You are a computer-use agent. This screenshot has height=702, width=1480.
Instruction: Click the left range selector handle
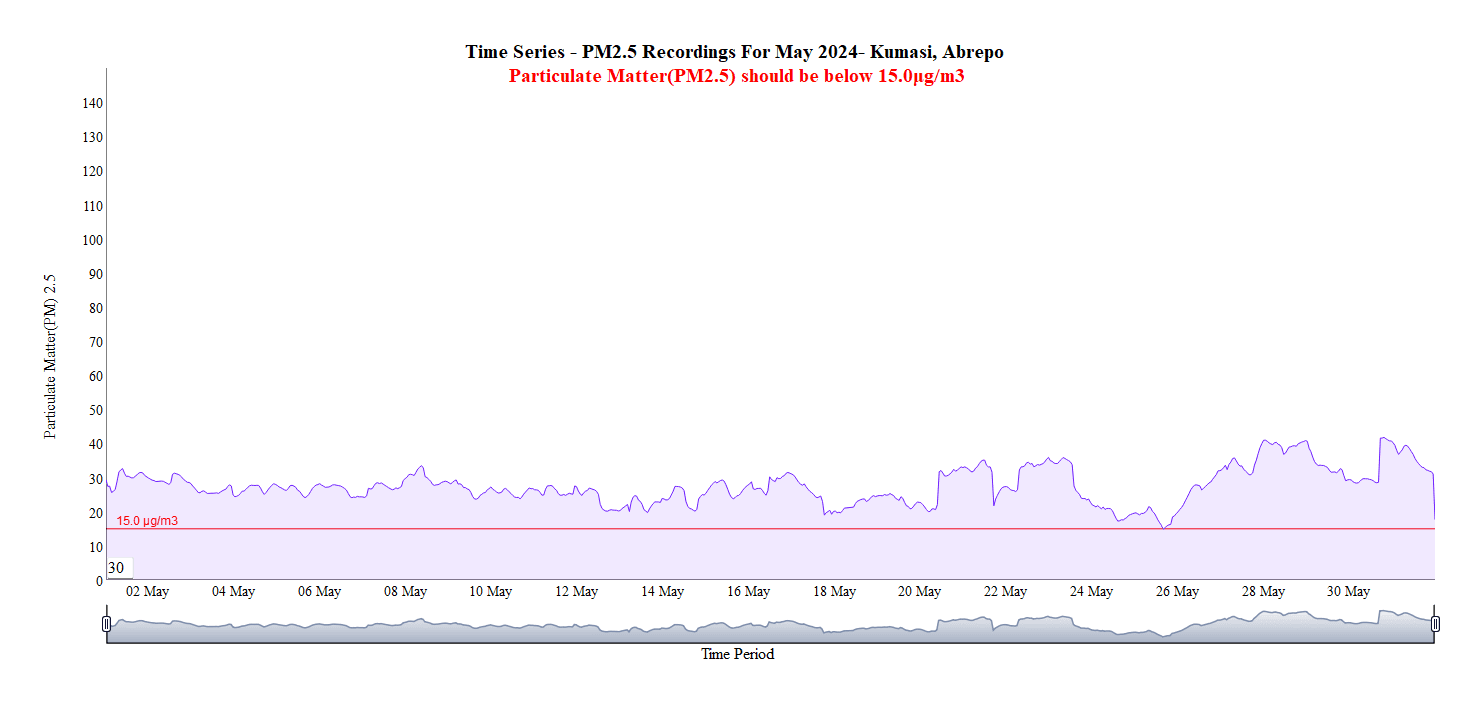(107, 624)
